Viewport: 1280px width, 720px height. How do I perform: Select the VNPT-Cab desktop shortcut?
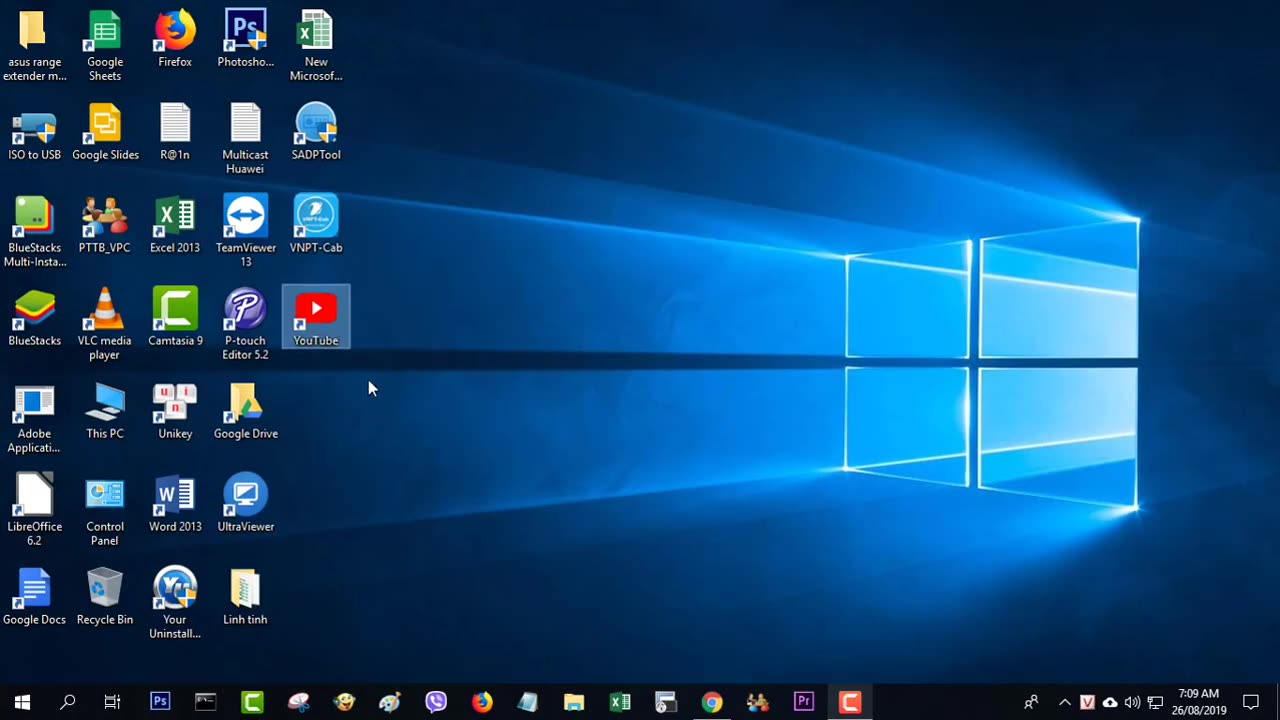(x=316, y=226)
